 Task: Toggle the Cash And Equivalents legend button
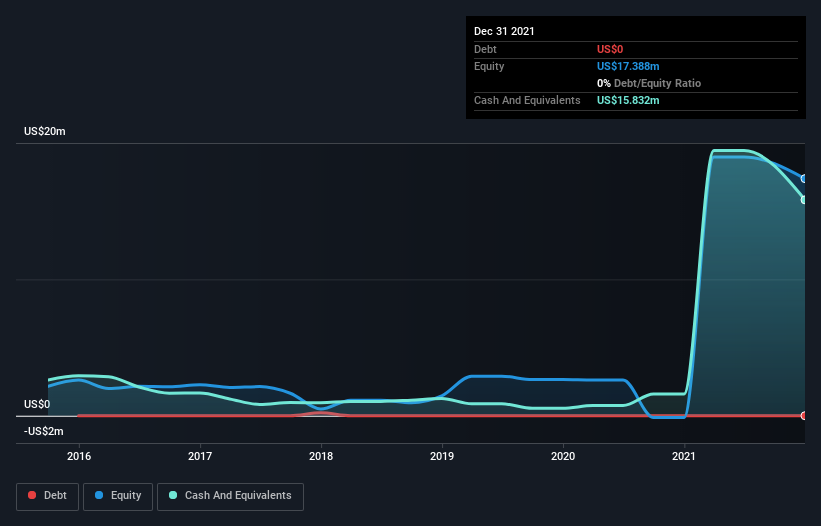(x=230, y=496)
